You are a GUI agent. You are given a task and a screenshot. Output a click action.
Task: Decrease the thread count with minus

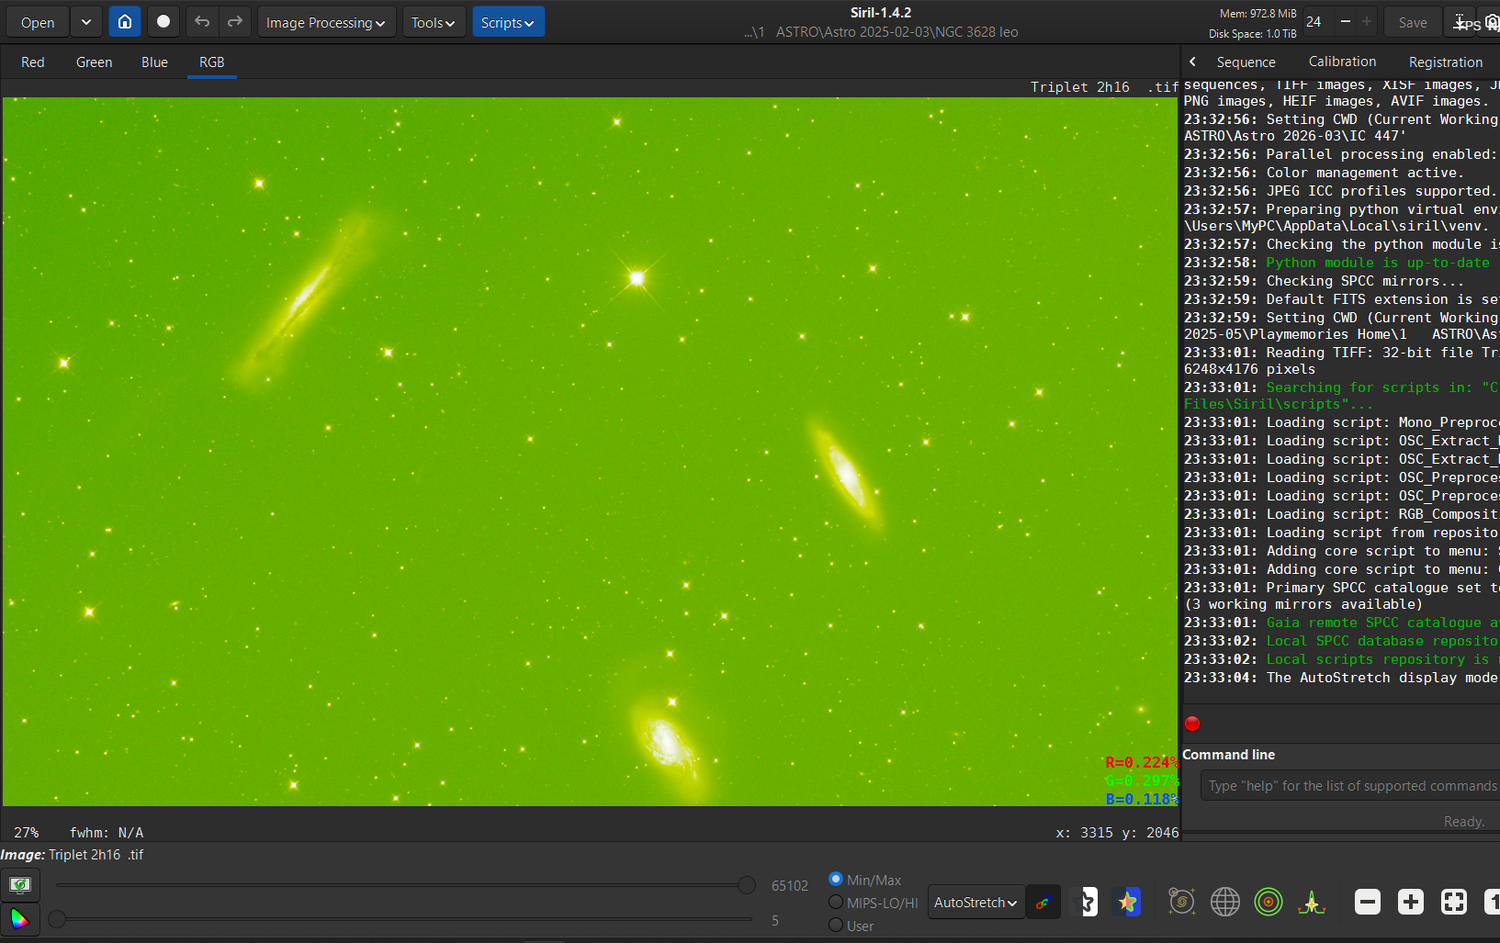pyautogui.click(x=1345, y=22)
